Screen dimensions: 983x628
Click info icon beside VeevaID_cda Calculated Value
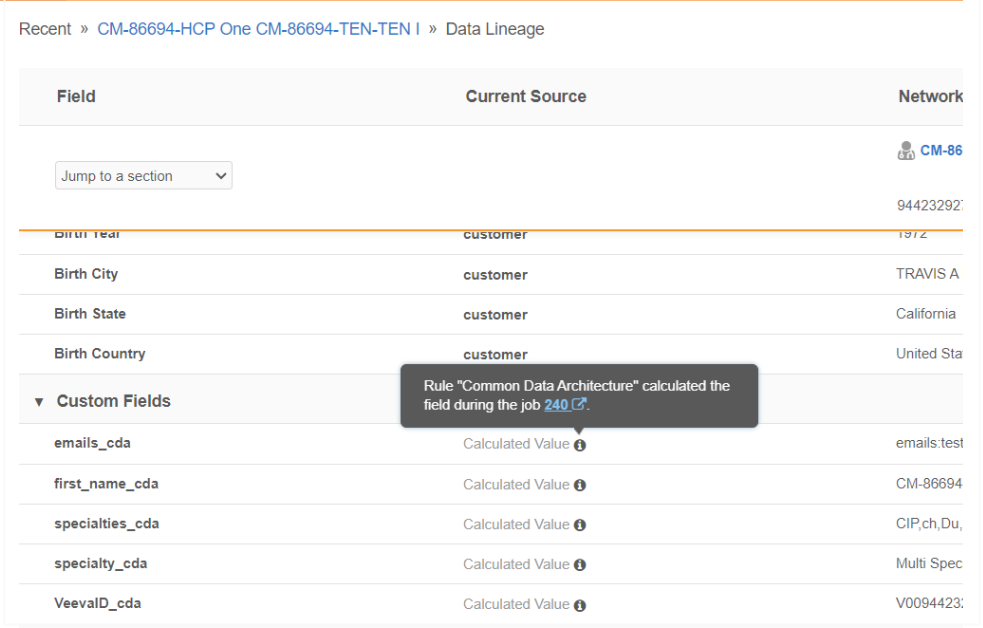point(580,605)
